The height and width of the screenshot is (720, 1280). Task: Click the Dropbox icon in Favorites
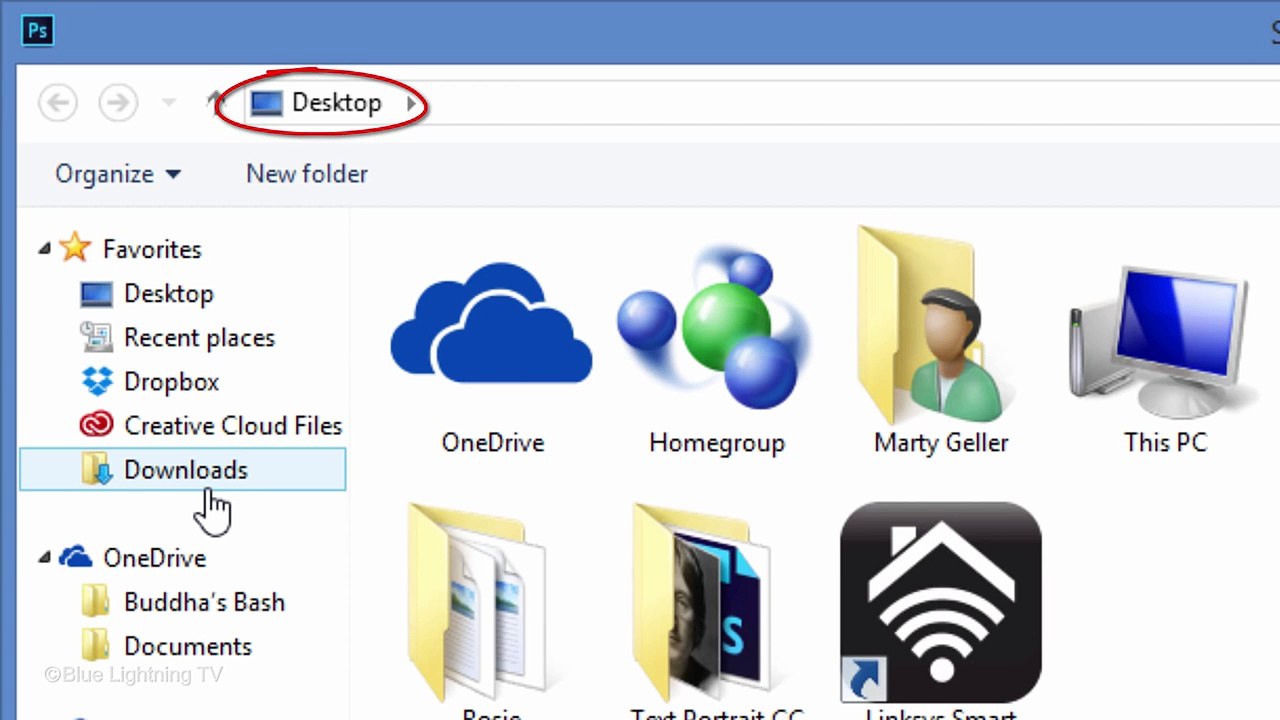point(96,382)
